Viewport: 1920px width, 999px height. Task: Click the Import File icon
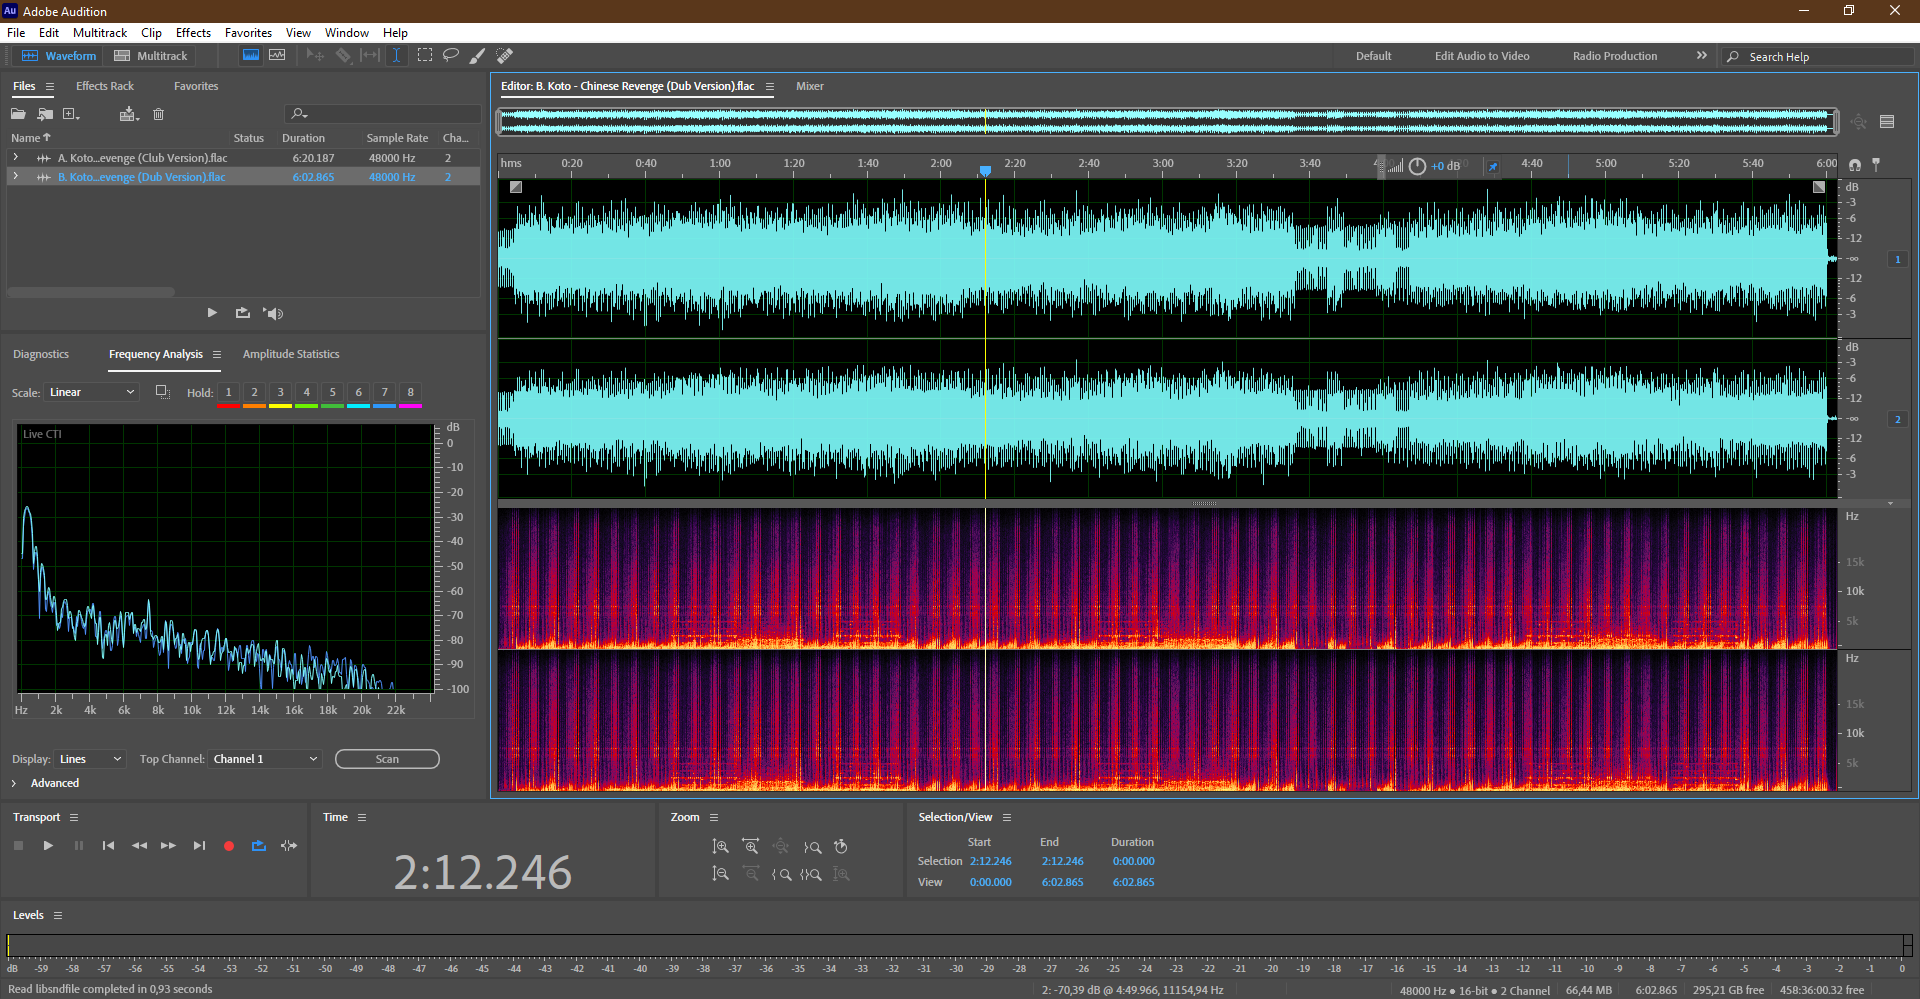point(45,114)
